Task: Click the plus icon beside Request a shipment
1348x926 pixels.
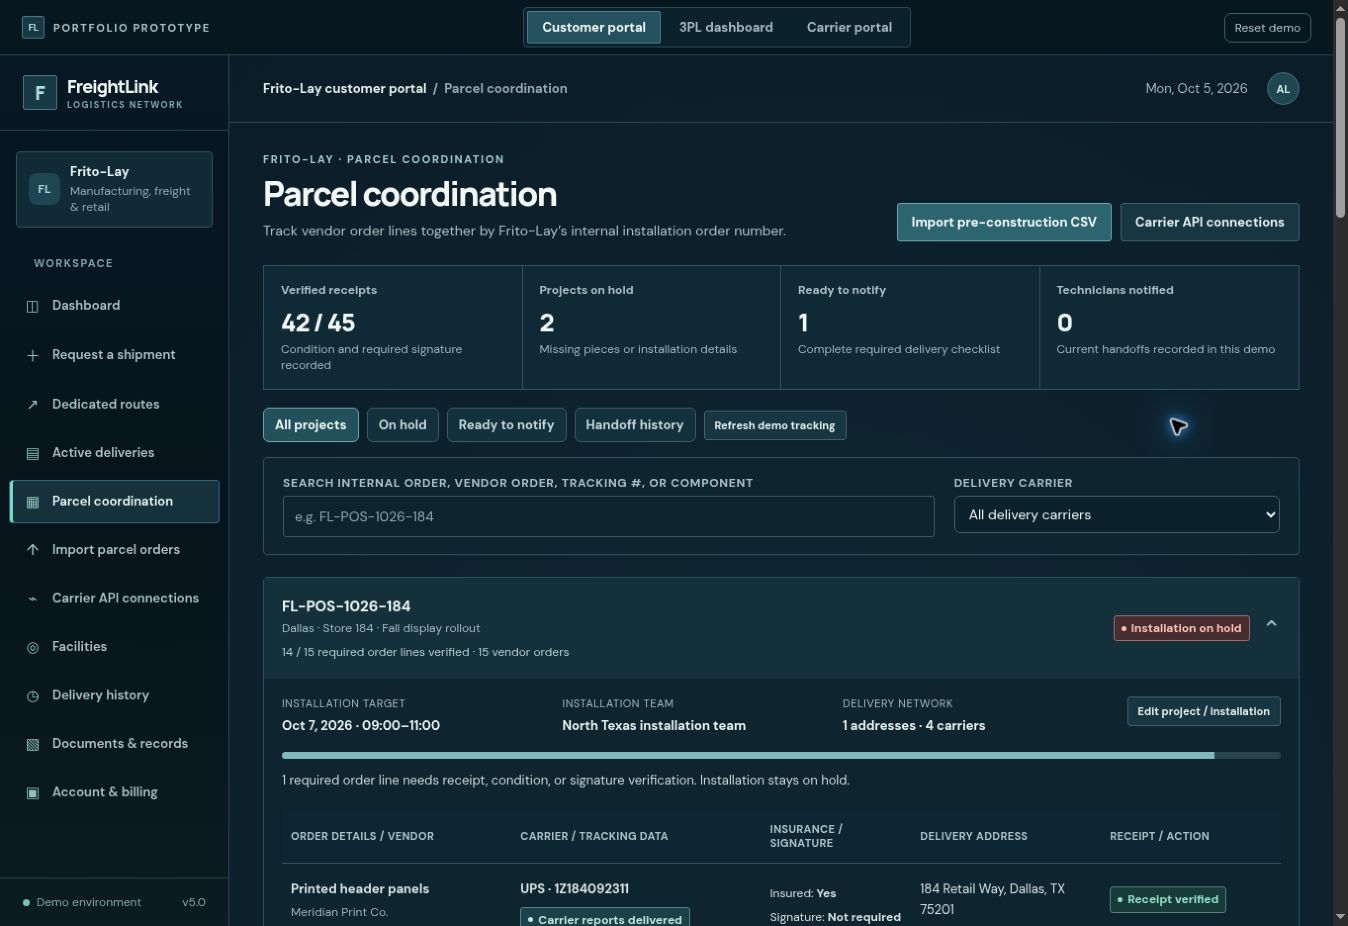Action: tap(33, 355)
